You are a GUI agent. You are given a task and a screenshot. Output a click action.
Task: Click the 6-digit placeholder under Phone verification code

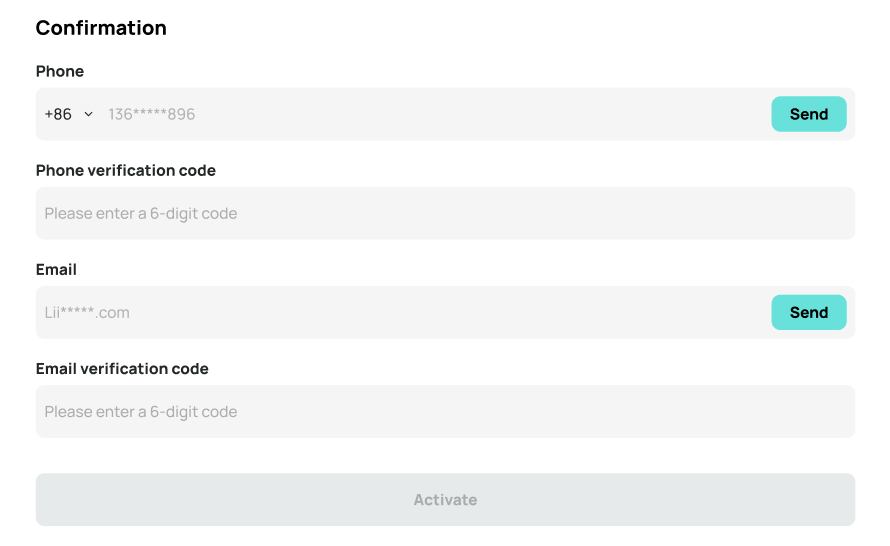click(x=141, y=213)
